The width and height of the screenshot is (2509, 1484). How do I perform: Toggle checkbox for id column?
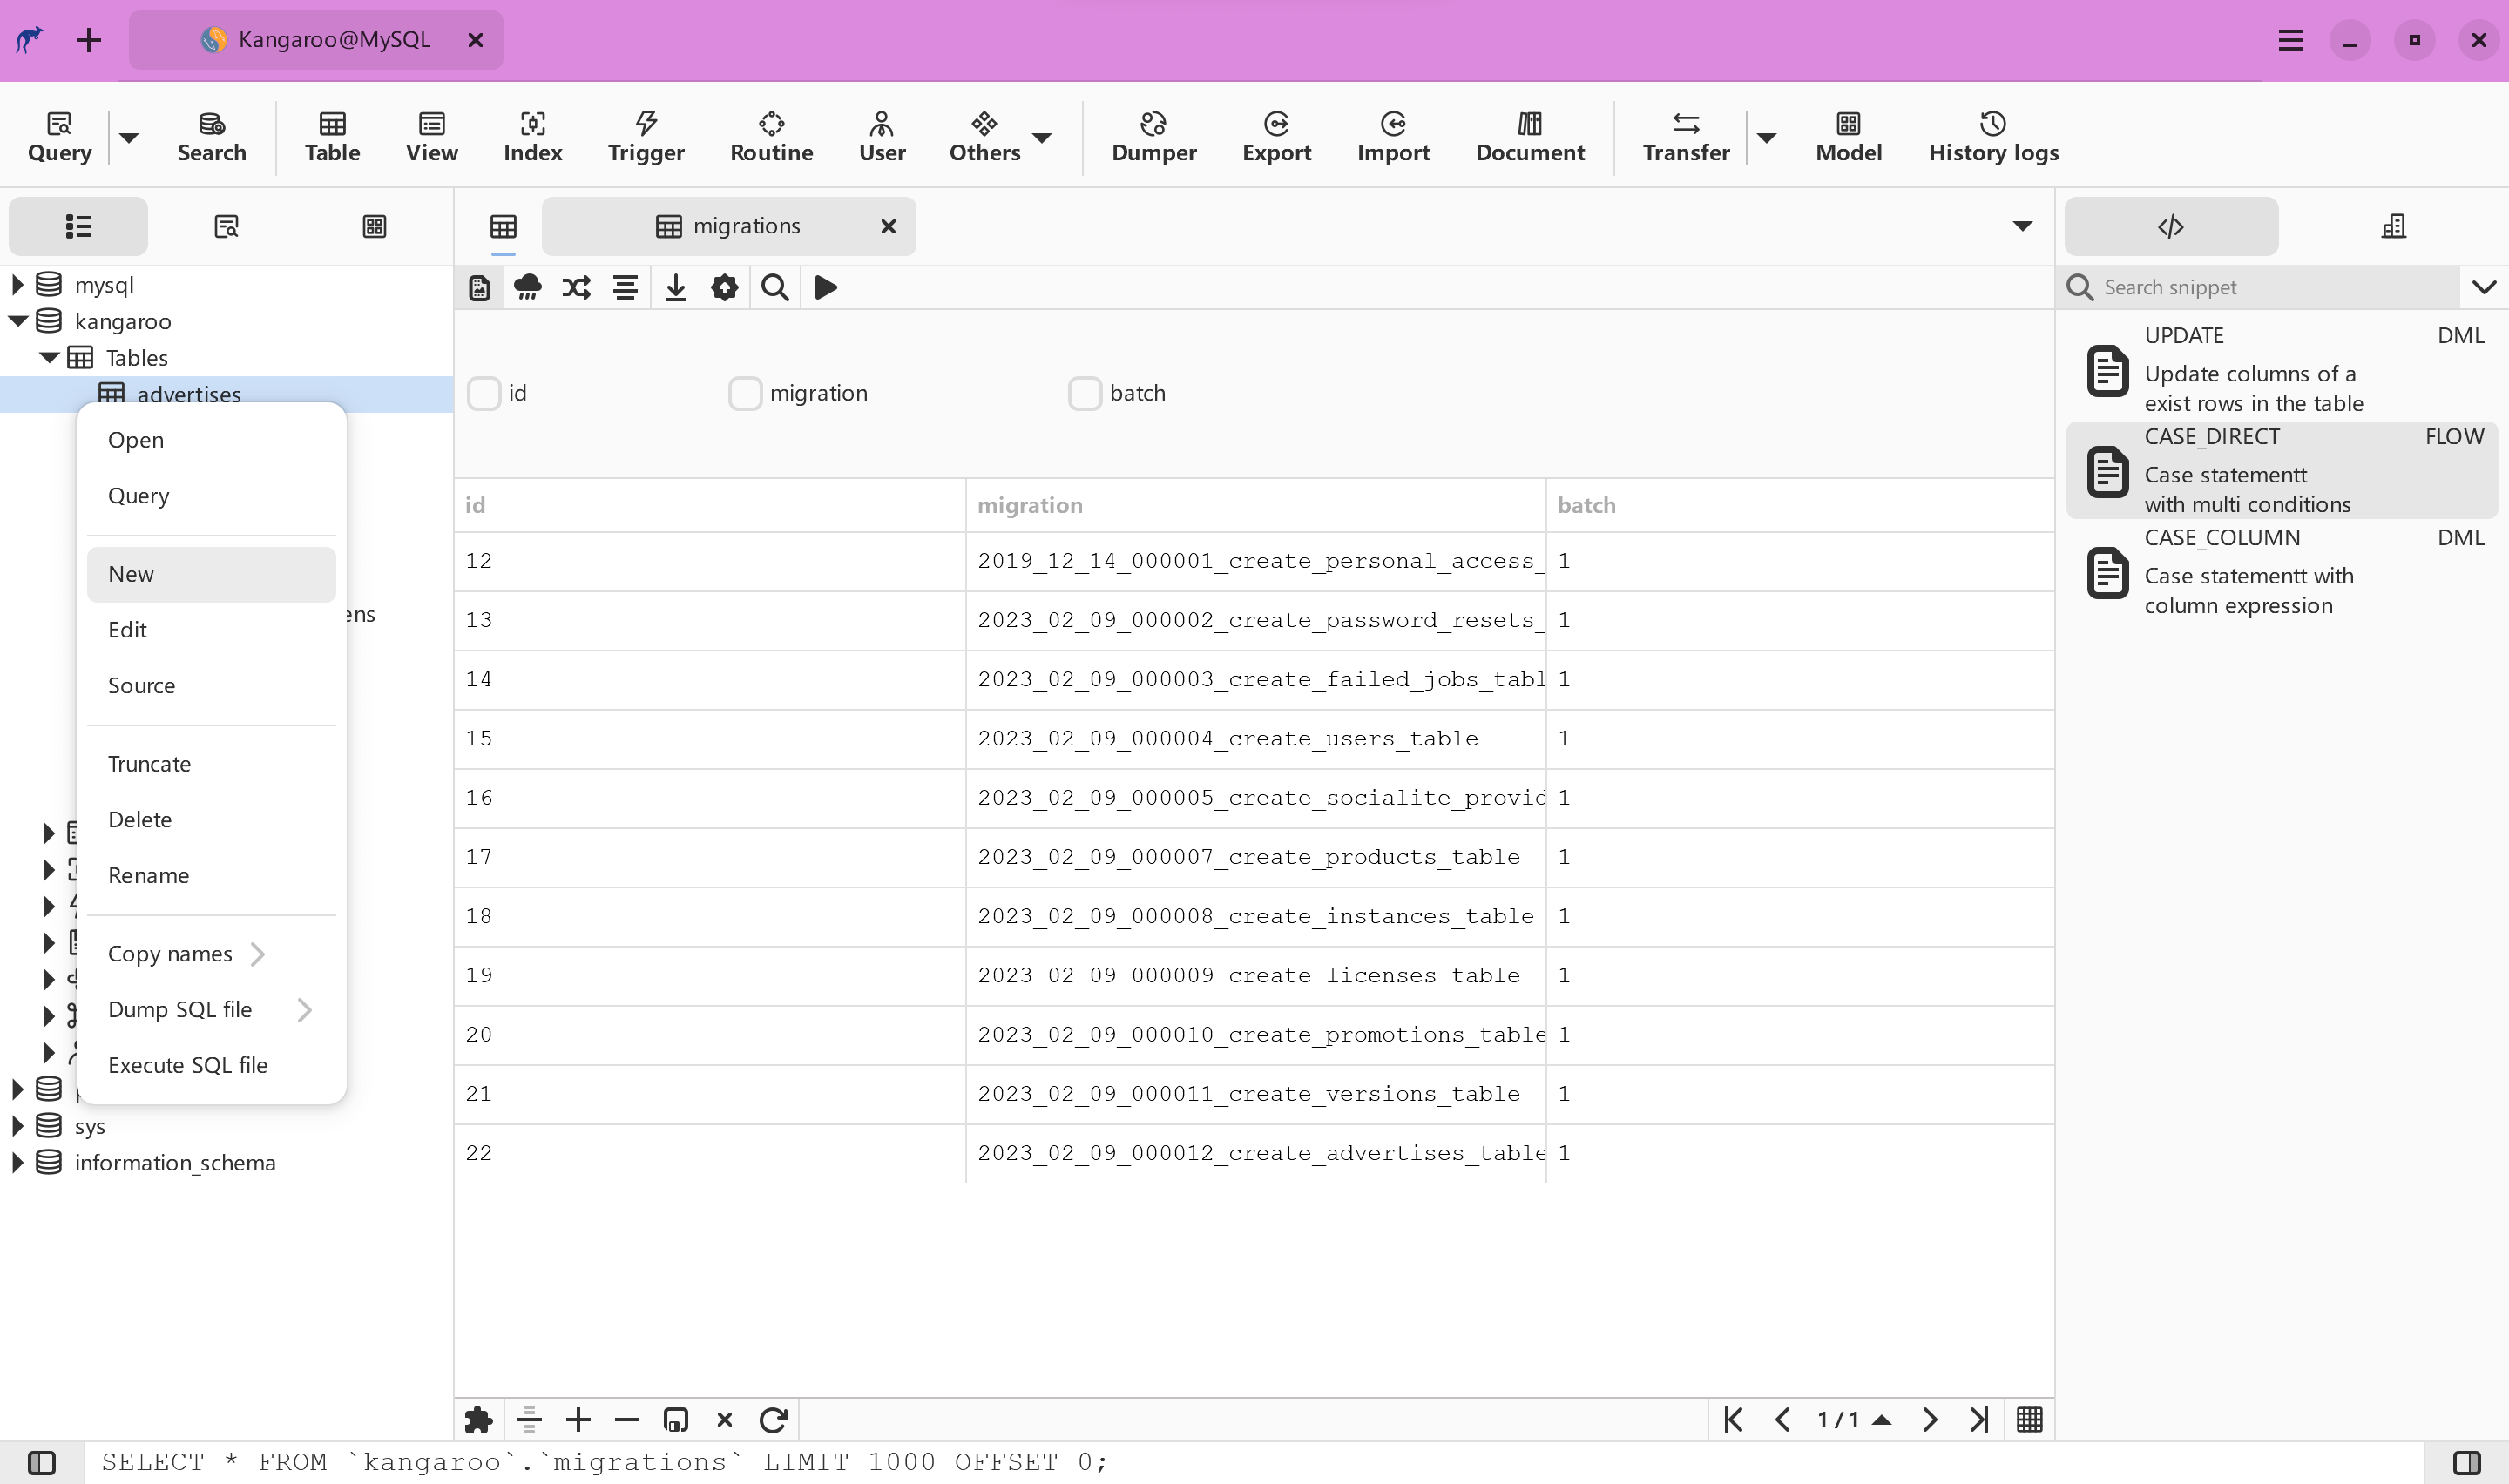(486, 392)
